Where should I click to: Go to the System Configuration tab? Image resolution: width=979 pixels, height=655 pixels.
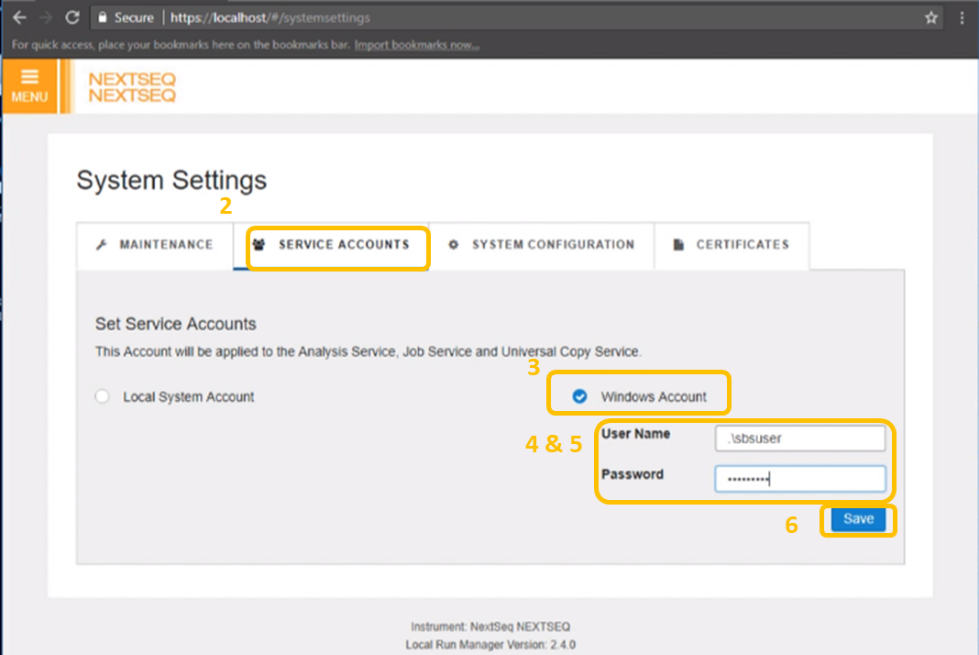point(541,245)
